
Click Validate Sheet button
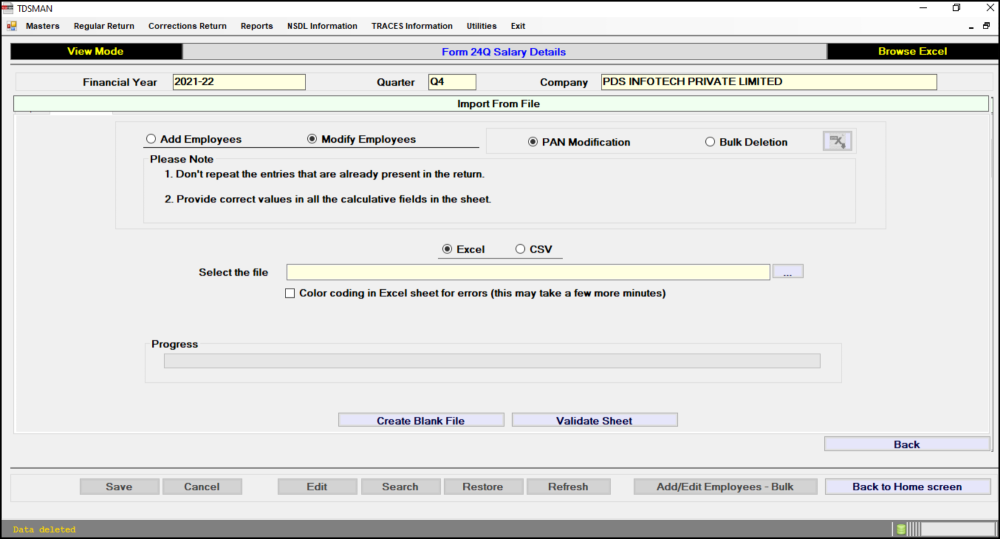tap(594, 420)
